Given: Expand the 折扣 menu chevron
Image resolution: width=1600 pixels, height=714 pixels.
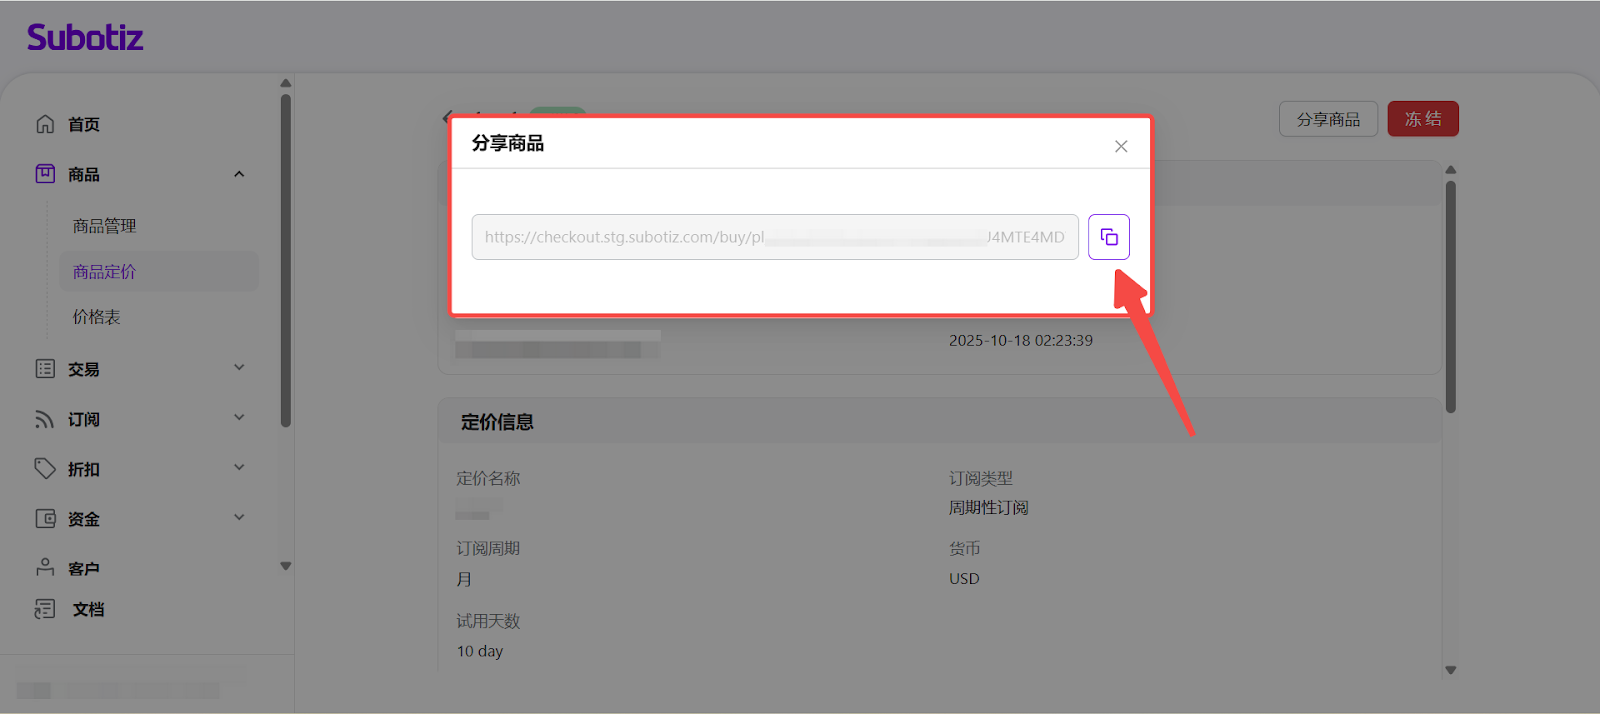Looking at the screenshot, I should coord(239,468).
